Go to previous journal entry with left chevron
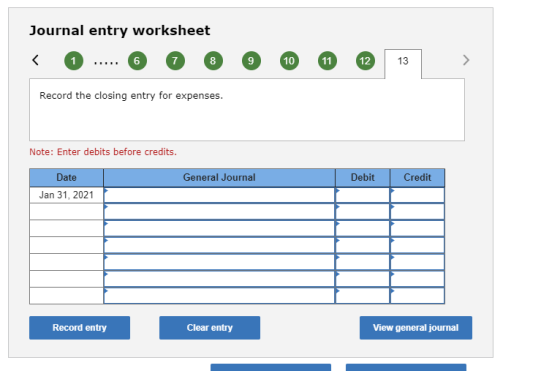This screenshot has height=371, width=560. click(35, 60)
